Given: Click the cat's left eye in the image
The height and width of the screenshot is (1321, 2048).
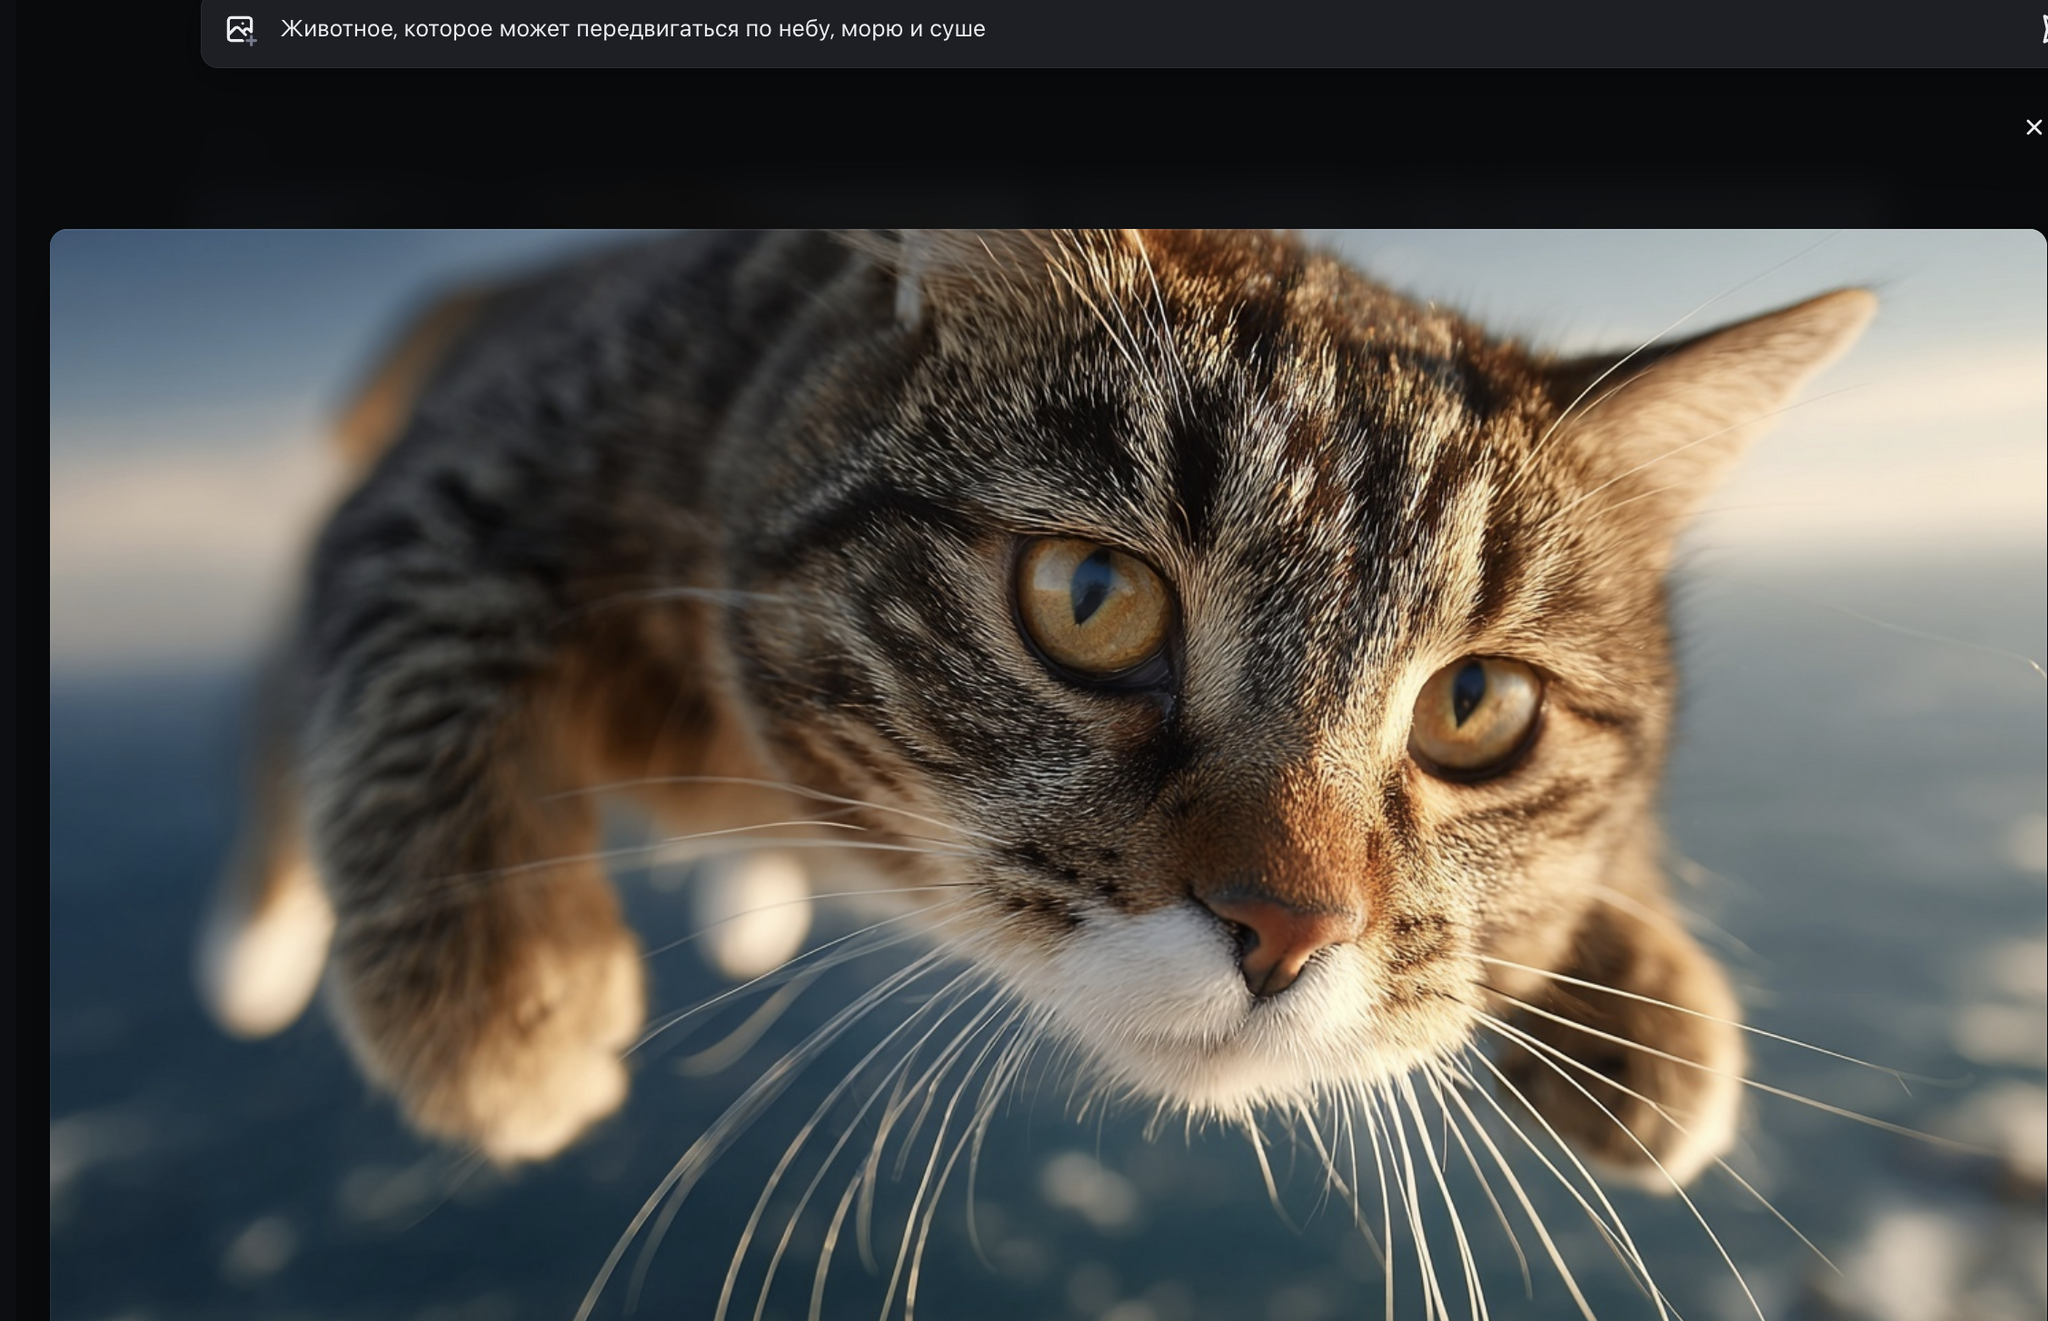Looking at the screenshot, I should pos(1095,605).
